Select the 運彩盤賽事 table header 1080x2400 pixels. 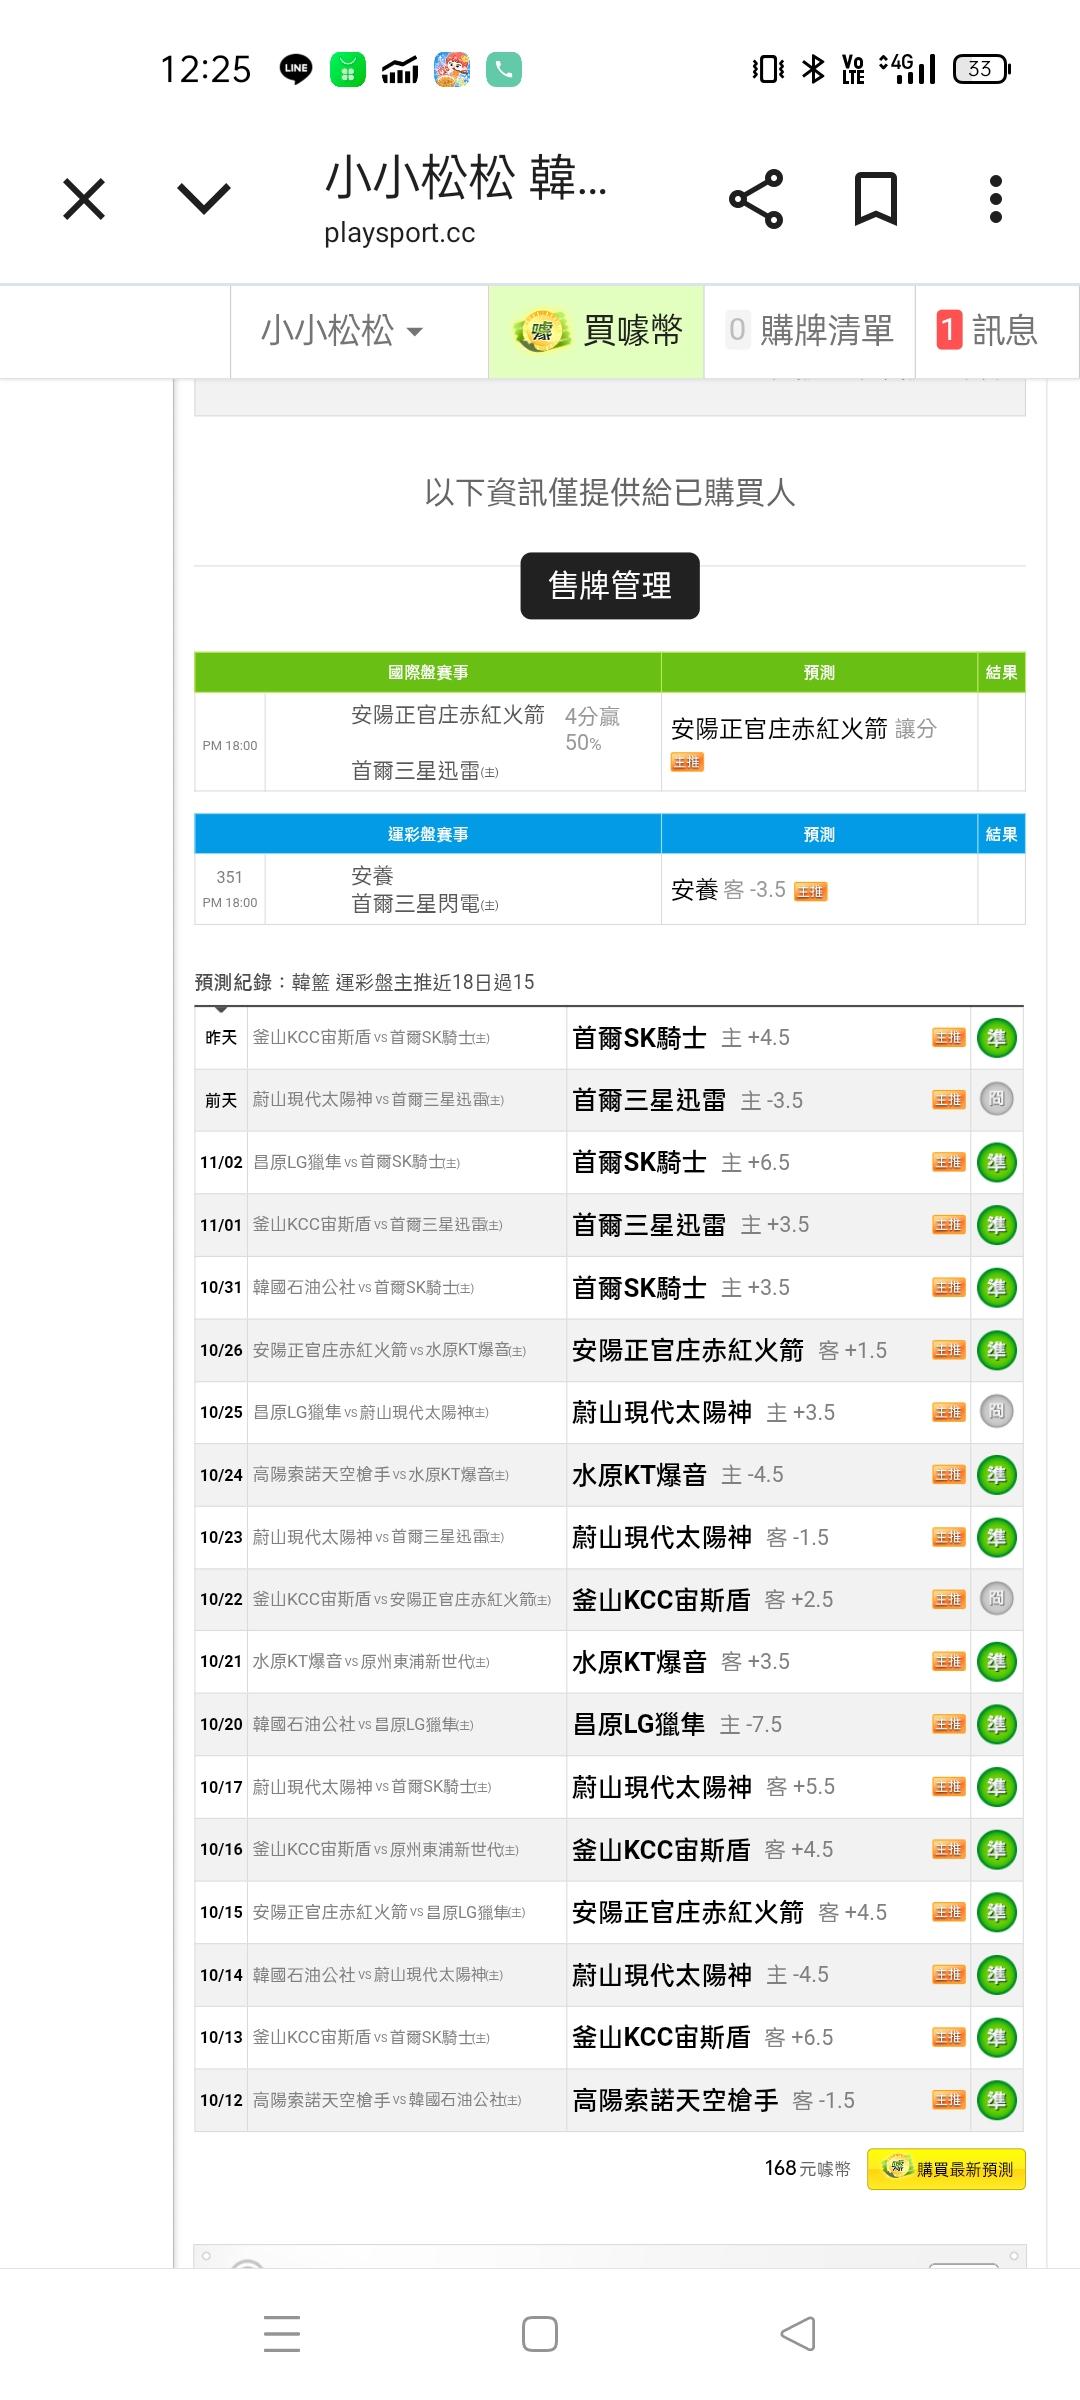point(428,834)
